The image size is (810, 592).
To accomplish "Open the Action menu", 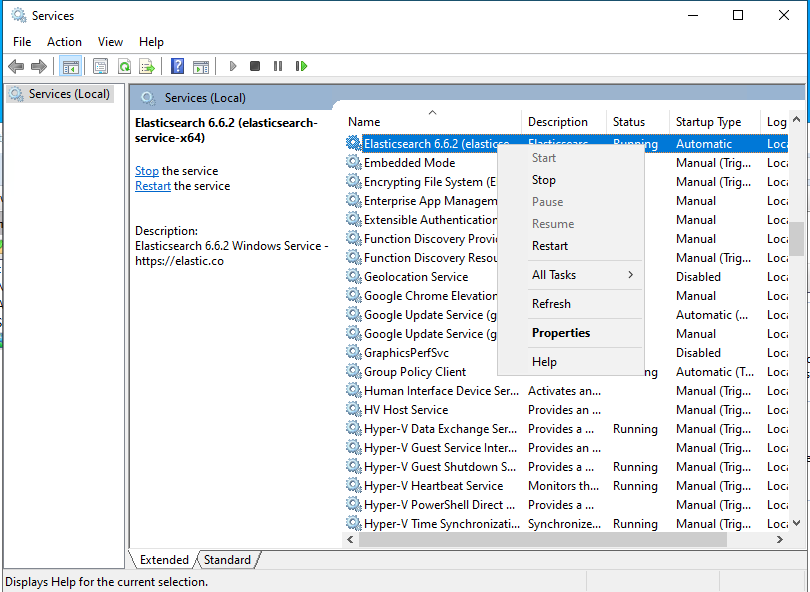I will pyautogui.click(x=65, y=42).
